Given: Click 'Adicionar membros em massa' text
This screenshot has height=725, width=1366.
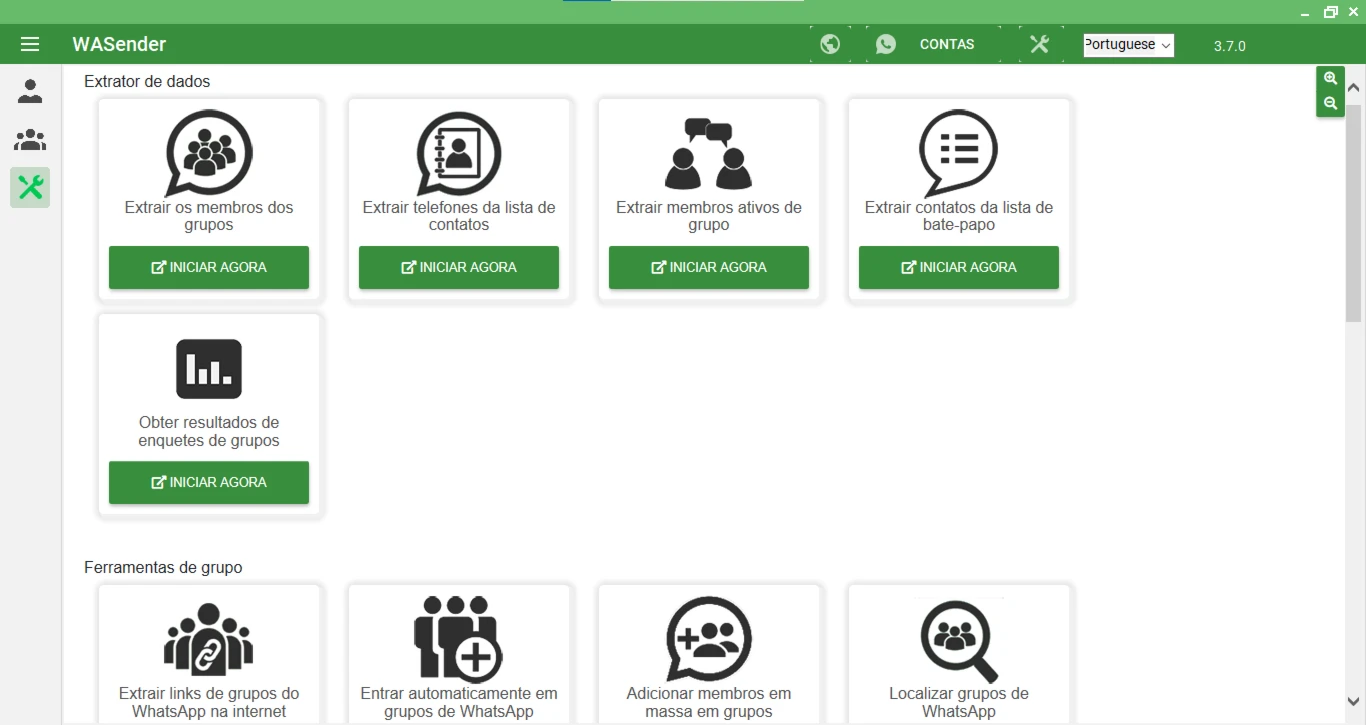Looking at the screenshot, I should pos(709,702).
